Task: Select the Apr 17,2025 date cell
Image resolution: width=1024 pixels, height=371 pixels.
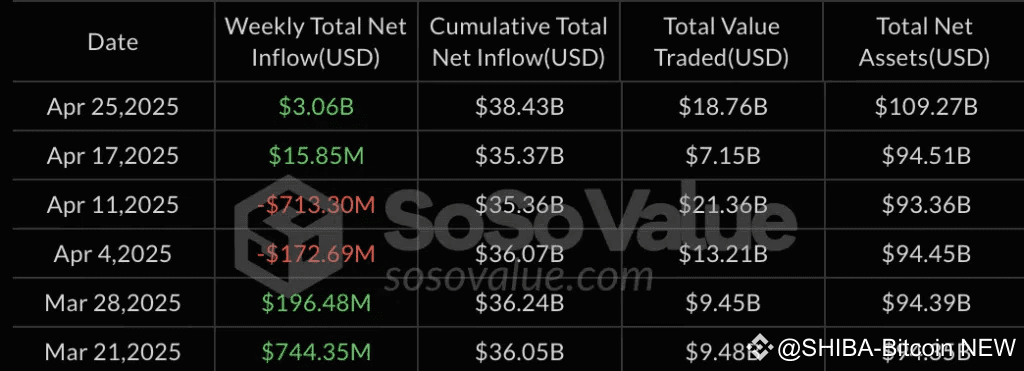Action: pyautogui.click(x=112, y=156)
